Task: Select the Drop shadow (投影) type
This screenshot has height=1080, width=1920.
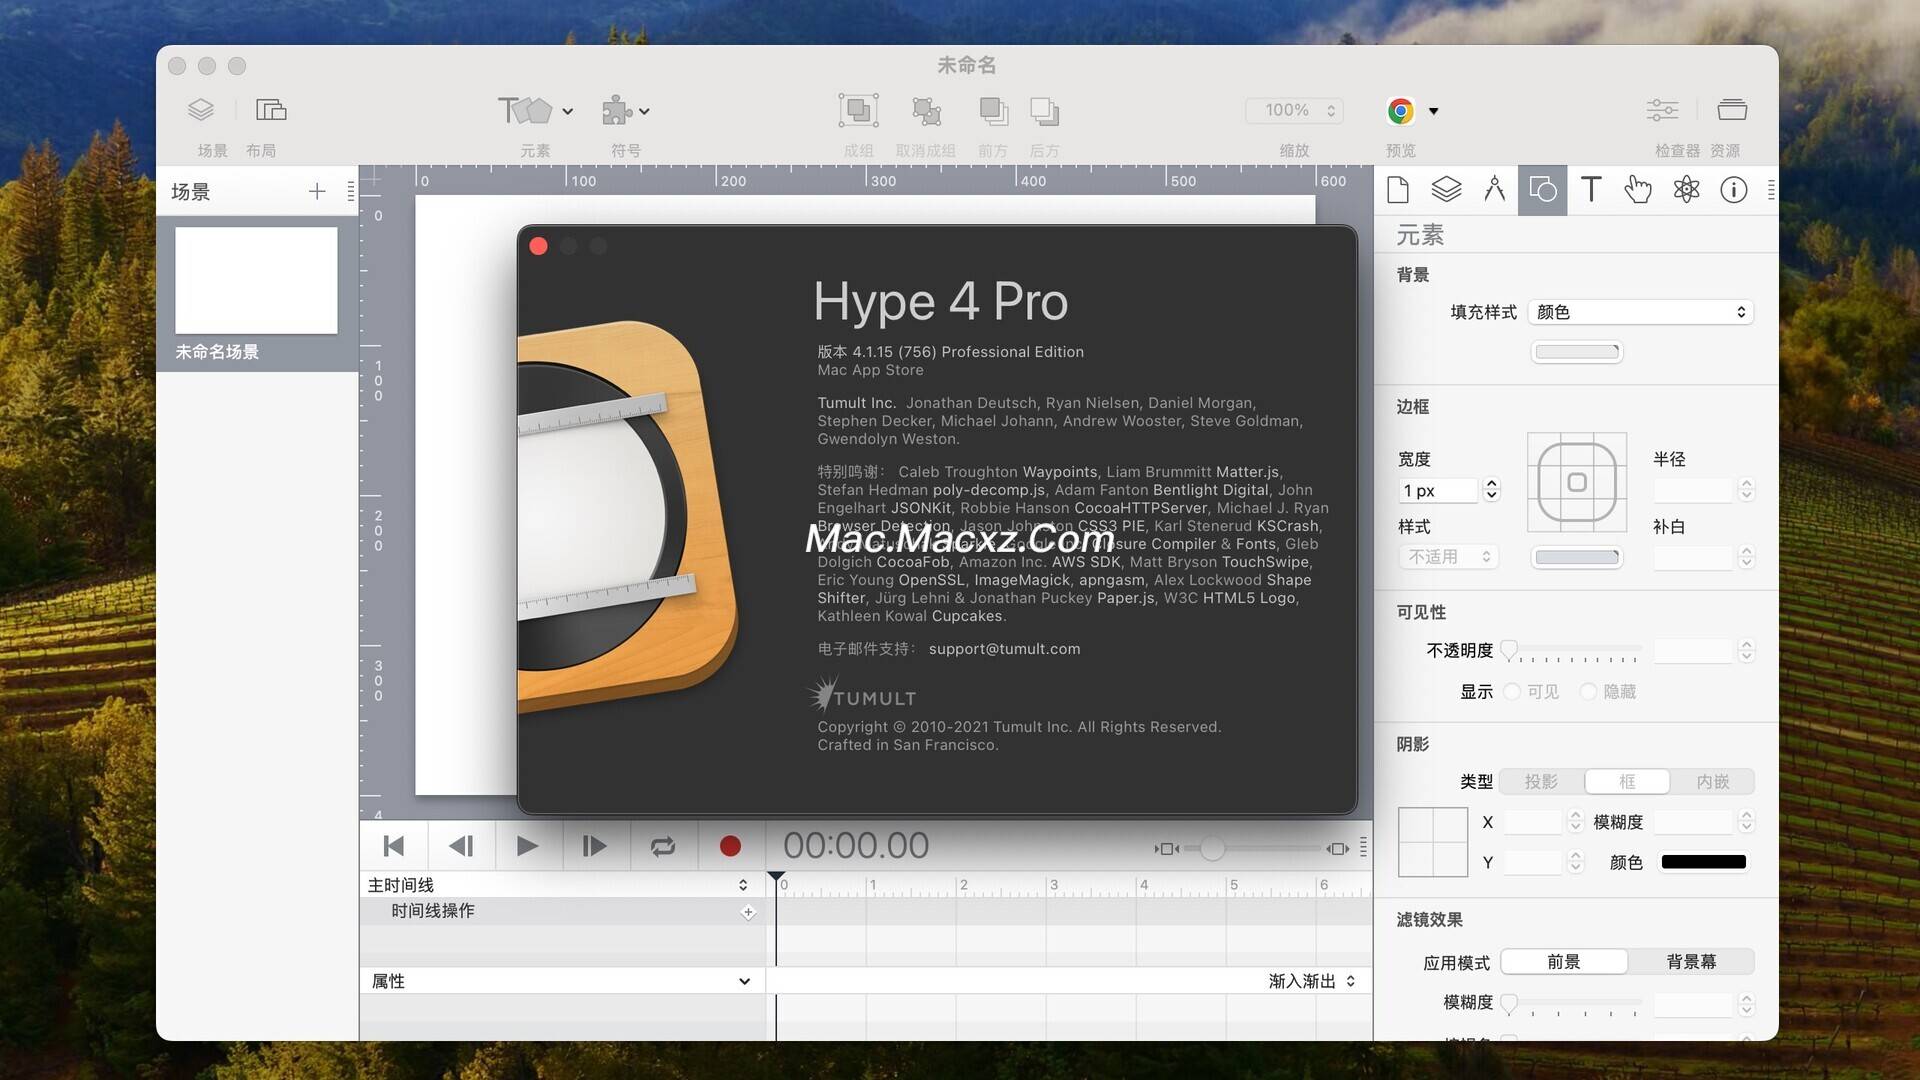Action: click(1541, 782)
